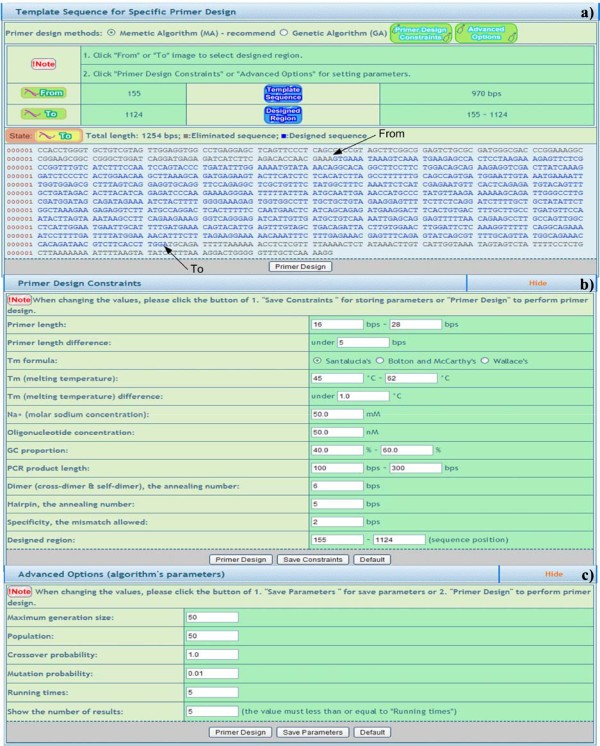Choose Wallace's Tm formula
The width and height of the screenshot is (600, 746).
[485, 361]
